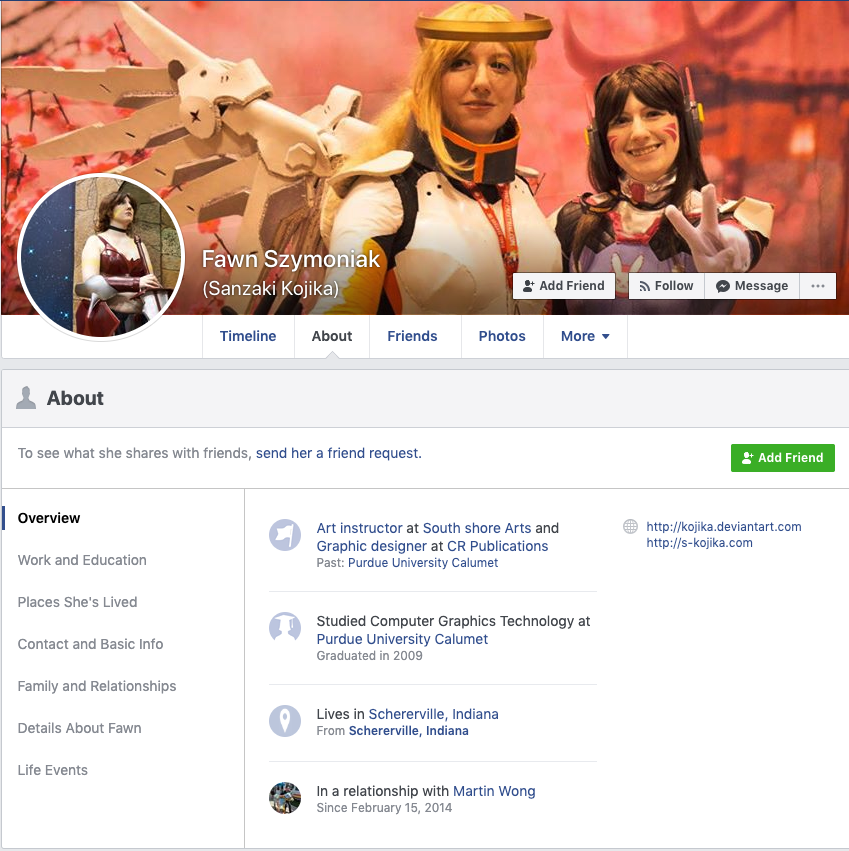Select the About tab

(x=332, y=336)
